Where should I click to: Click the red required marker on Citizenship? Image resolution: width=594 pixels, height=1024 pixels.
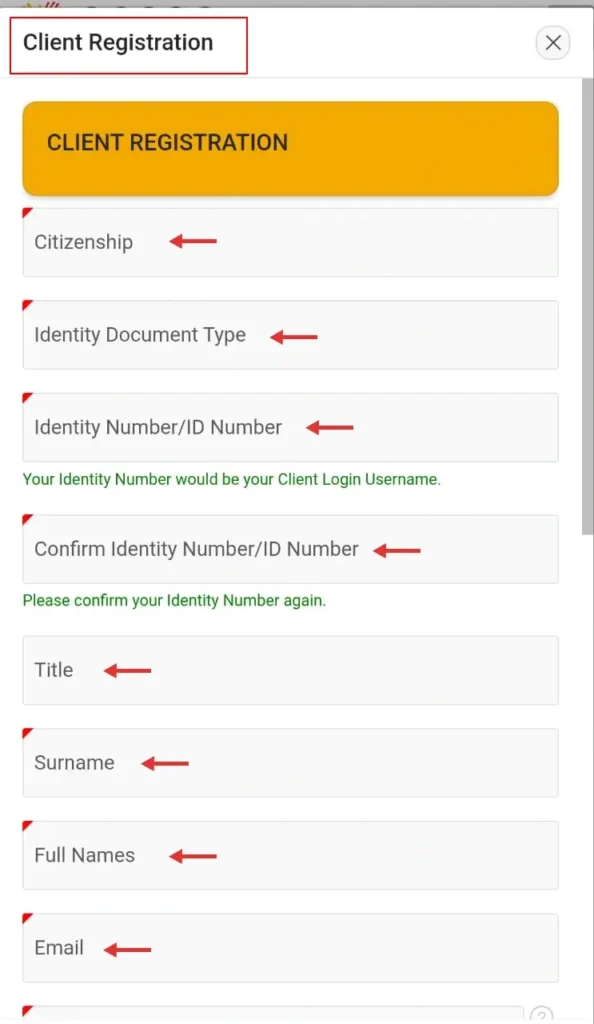tap(27, 212)
